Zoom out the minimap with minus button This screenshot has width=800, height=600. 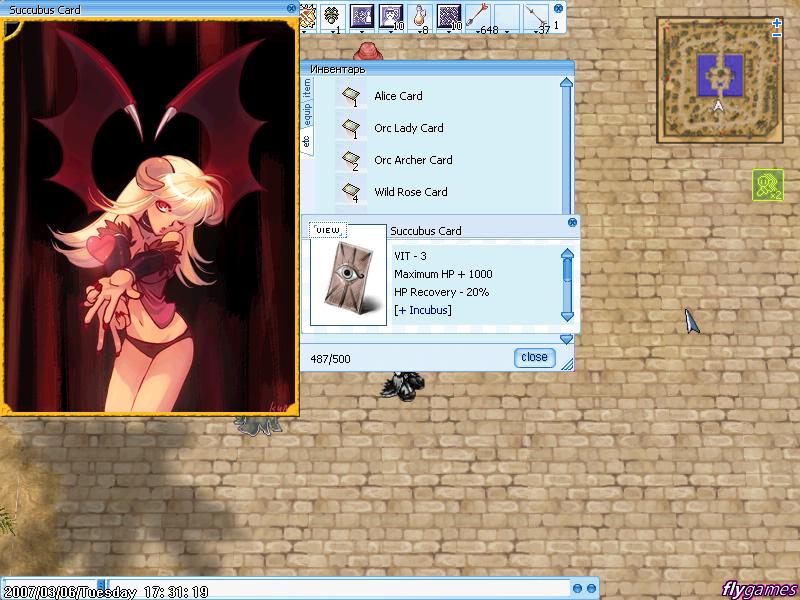coord(777,36)
